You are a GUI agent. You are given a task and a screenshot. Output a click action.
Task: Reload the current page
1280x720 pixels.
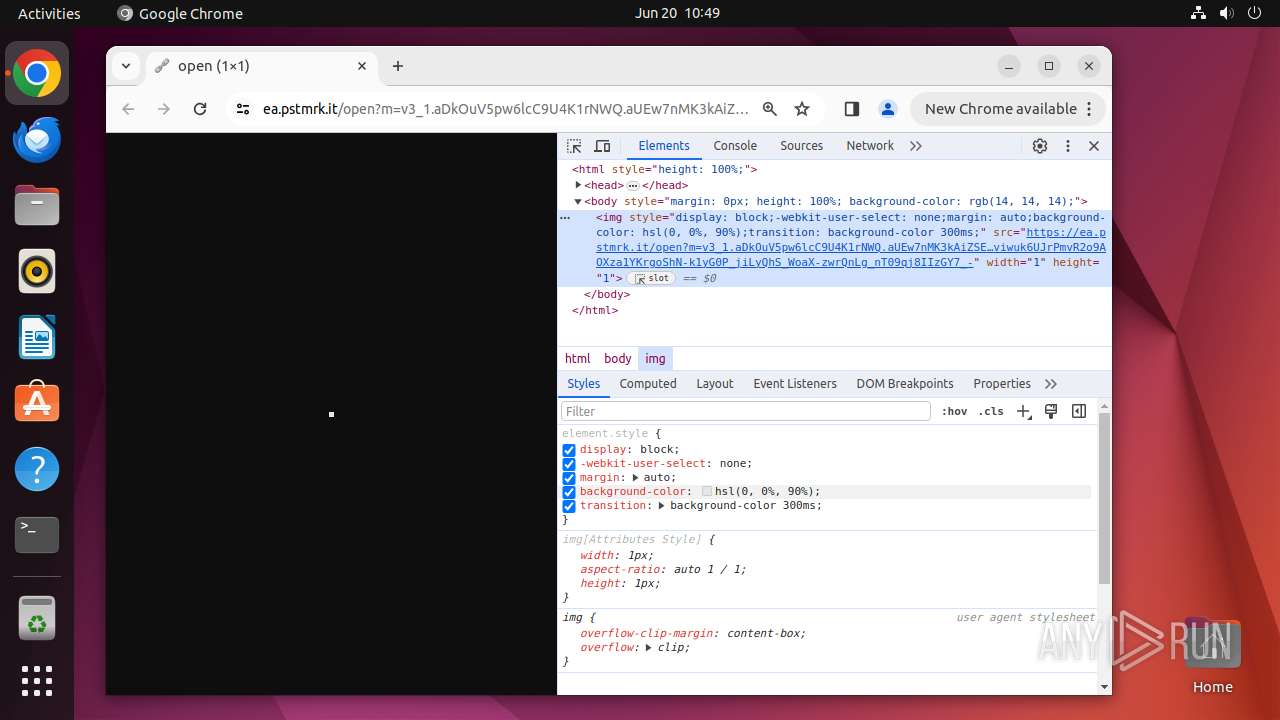200,109
